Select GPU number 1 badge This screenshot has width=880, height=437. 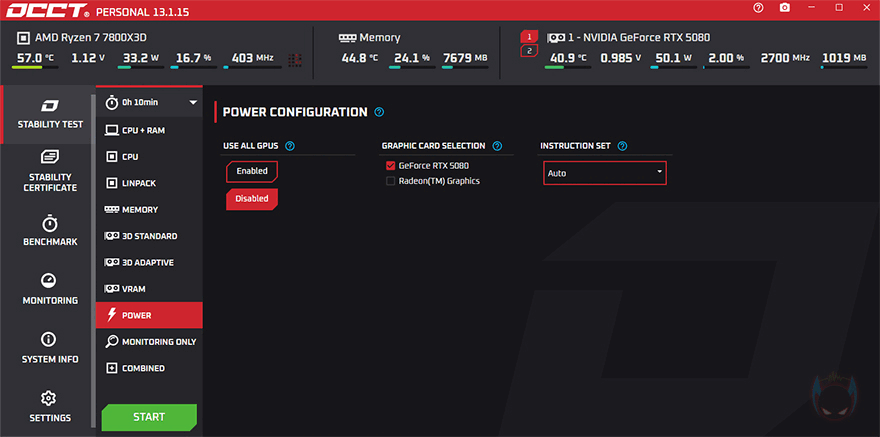[529, 37]
